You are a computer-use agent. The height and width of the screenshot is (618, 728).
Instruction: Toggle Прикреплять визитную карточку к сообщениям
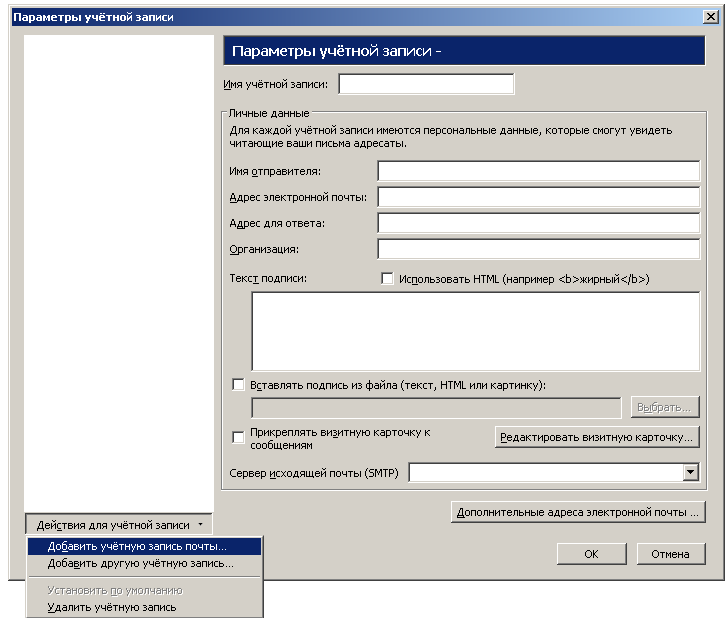[x=238, y=437]
